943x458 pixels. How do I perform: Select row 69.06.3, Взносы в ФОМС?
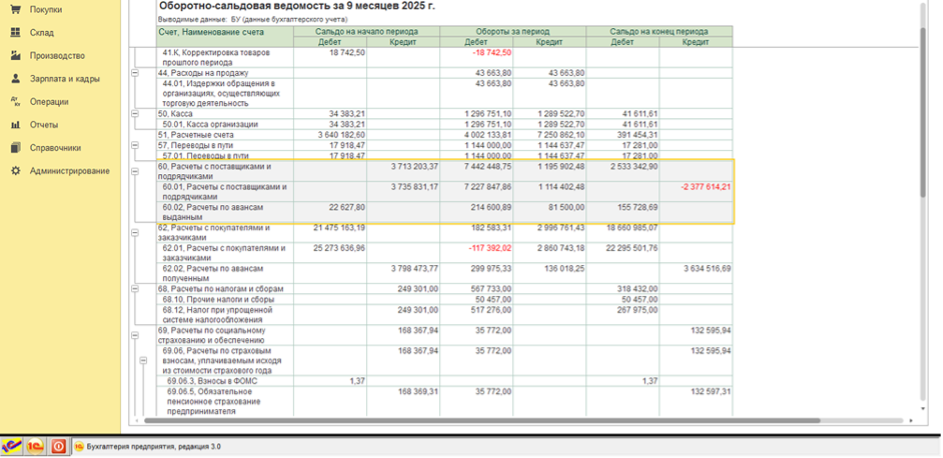[444, 381]
